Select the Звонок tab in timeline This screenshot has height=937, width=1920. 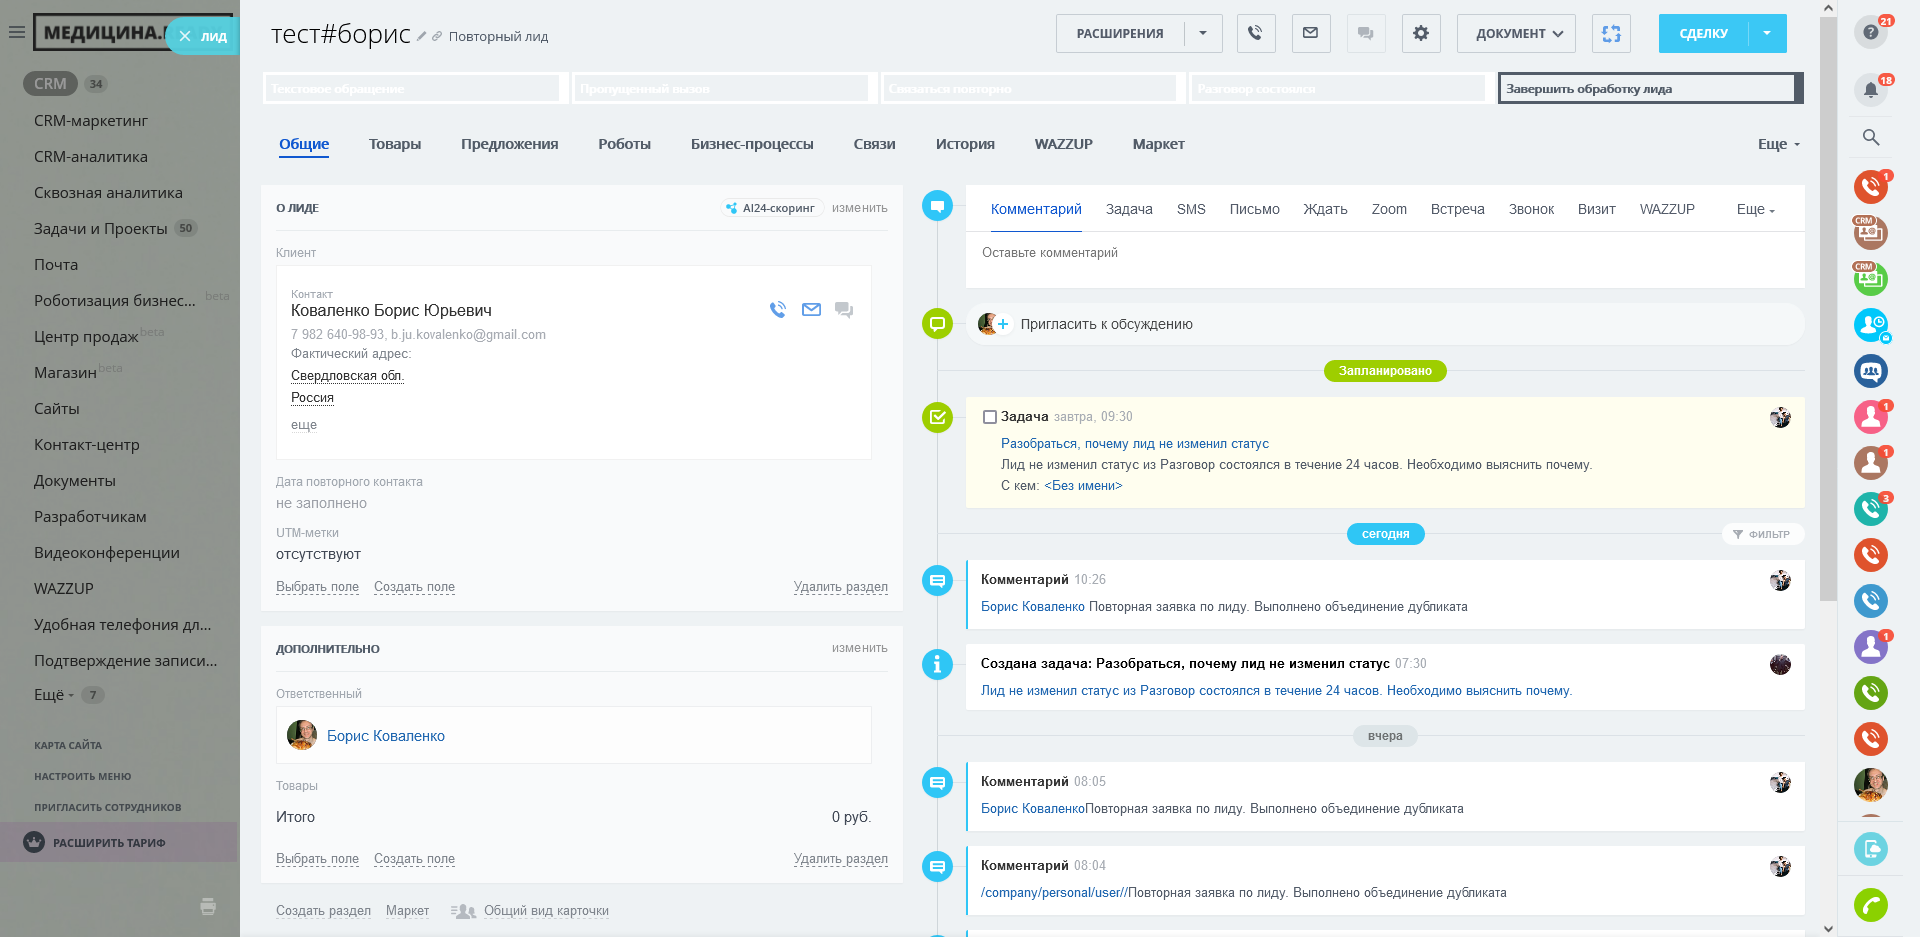[1530, 209]
